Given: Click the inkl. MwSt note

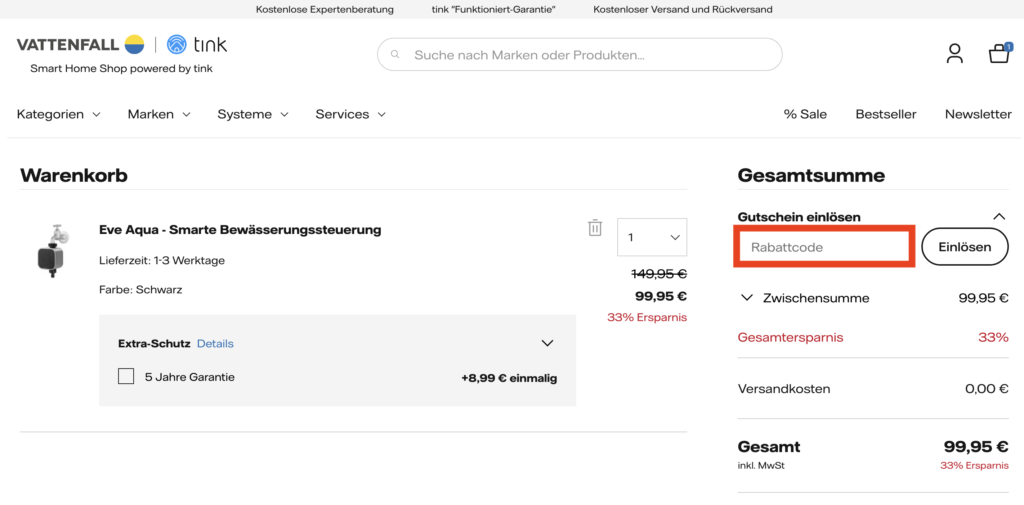Looking at the screenshot, I should point(760,466).
